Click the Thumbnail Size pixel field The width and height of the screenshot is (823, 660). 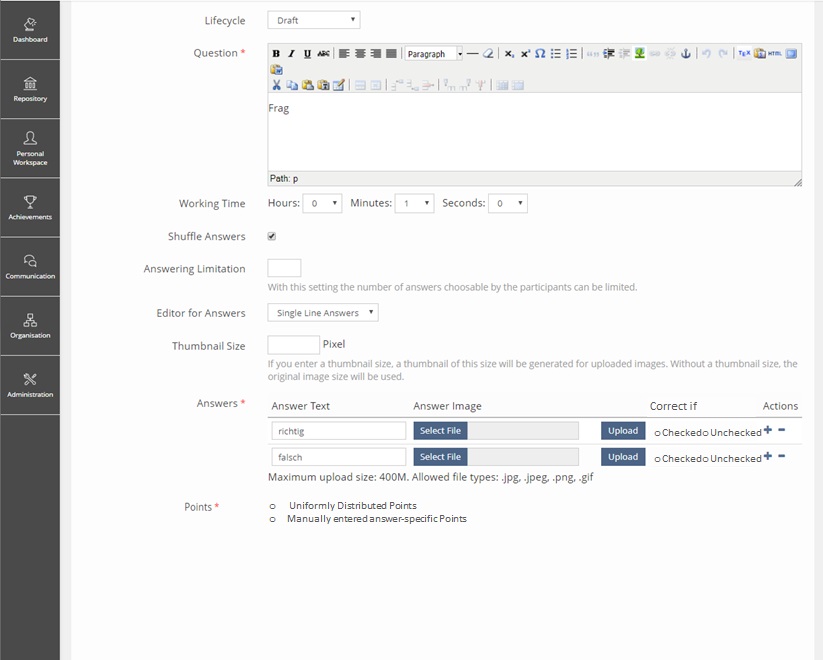(293, 345)
